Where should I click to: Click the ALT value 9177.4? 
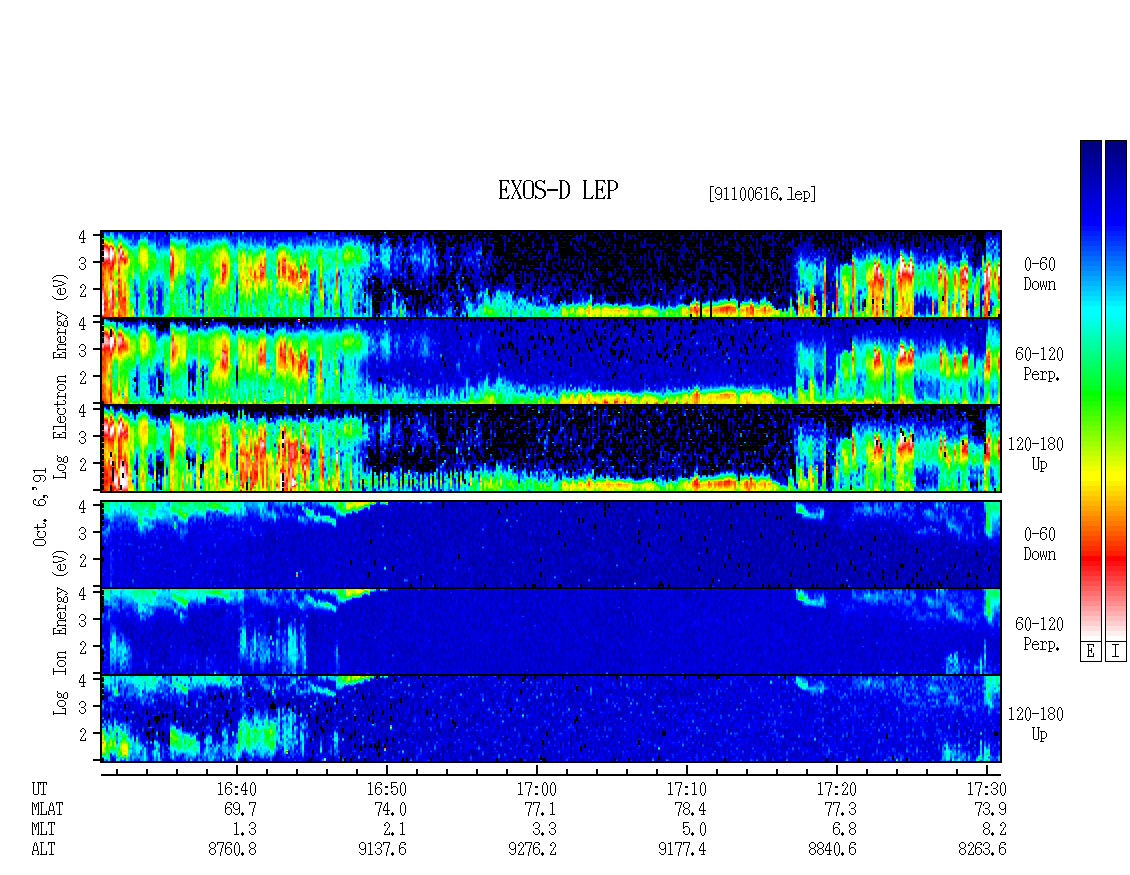682,850
